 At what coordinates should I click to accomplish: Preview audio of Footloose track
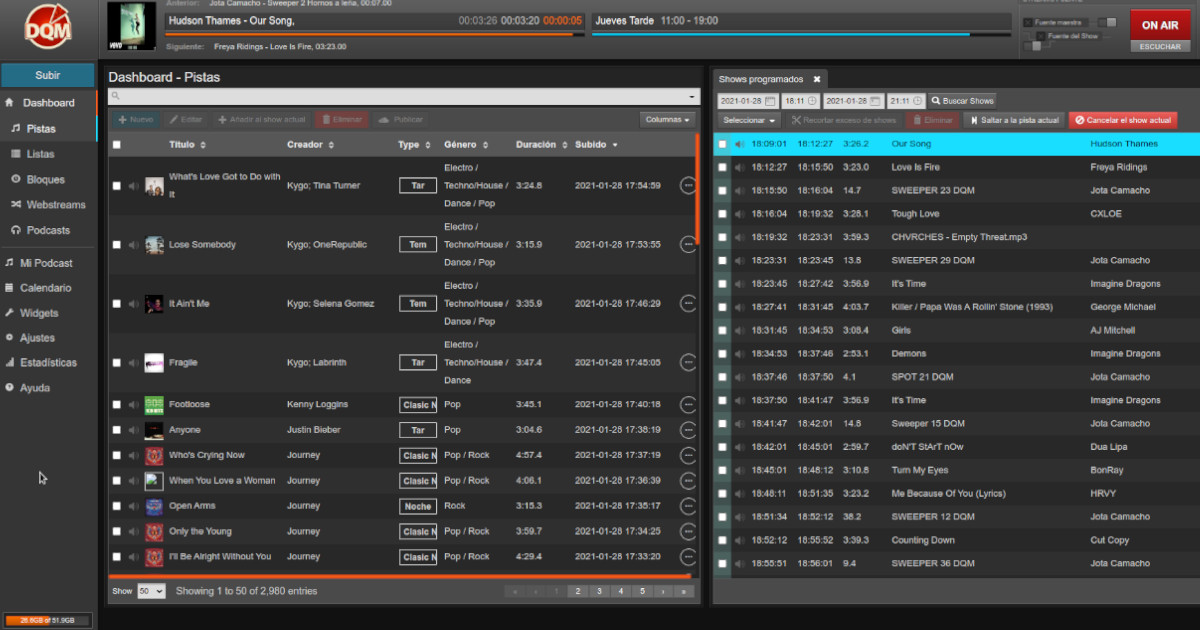click(134, 405)
